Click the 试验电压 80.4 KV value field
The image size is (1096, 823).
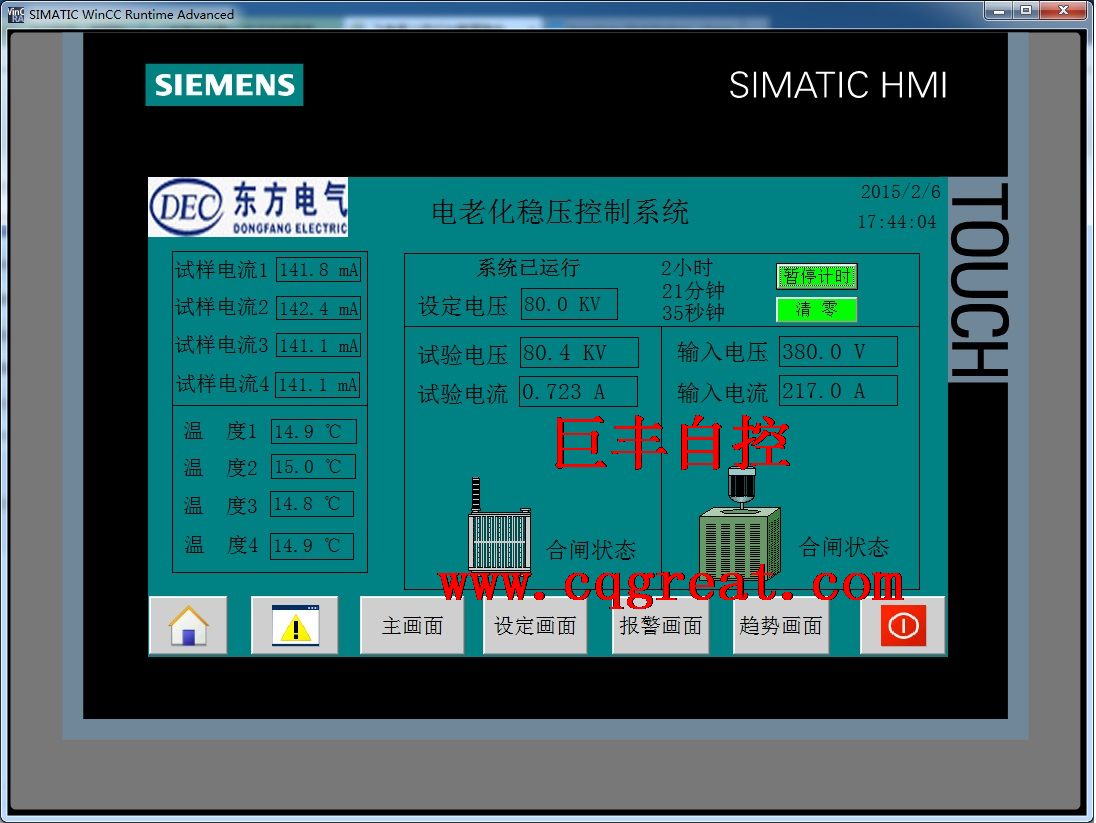[578, 353]
